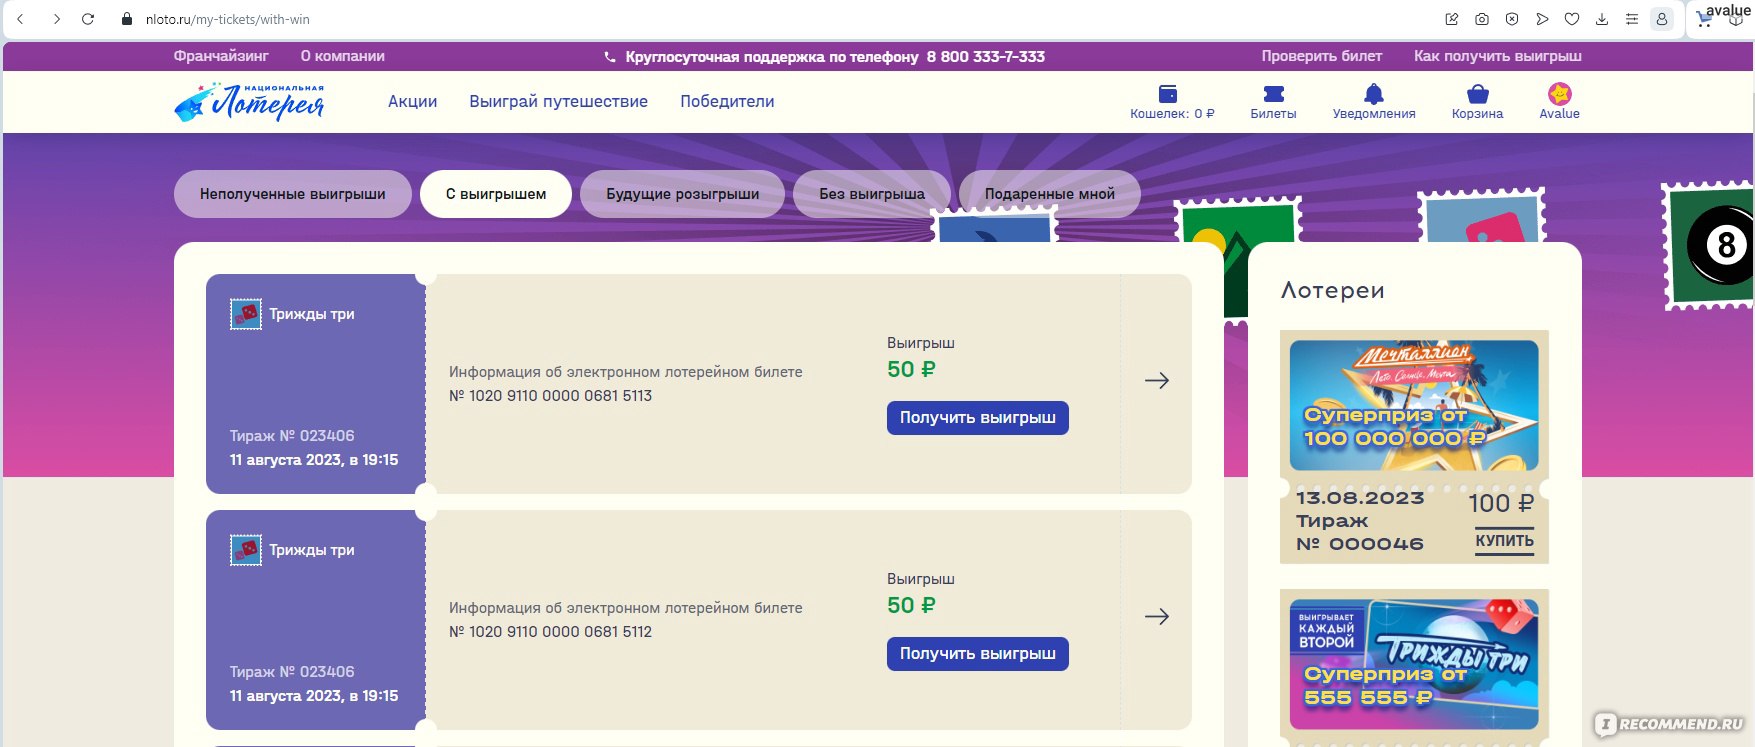1755x747 pixels.
Task: Click the first ticket's Тираж № 023406 text
Action: tap(292, 436)
